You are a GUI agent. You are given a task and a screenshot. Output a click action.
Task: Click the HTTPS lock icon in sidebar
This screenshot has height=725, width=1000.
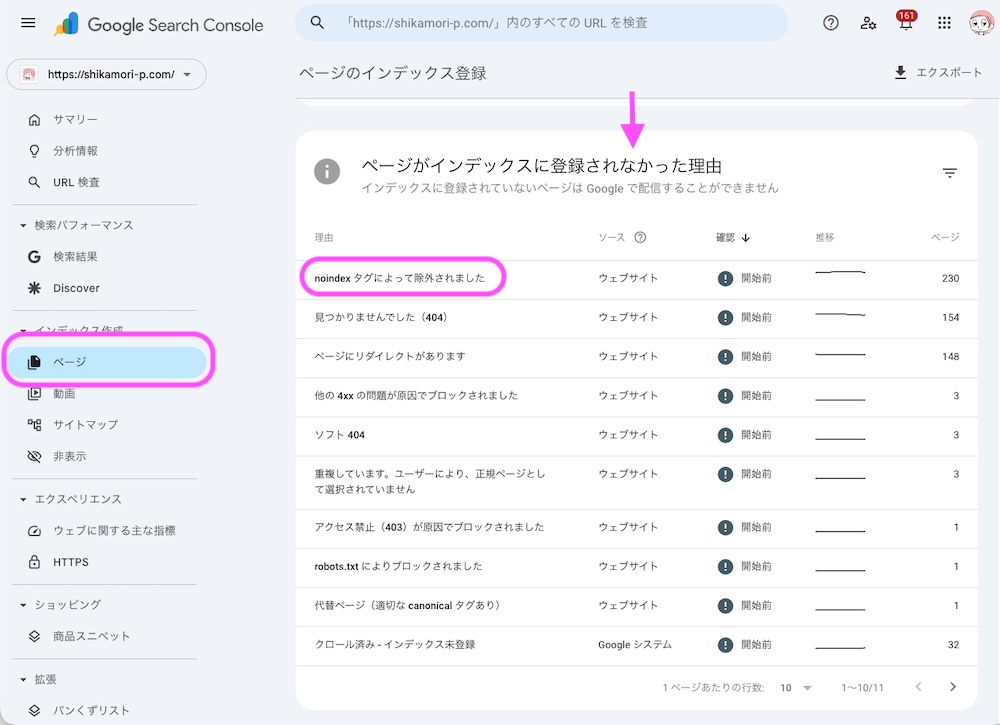coord(34,561)
